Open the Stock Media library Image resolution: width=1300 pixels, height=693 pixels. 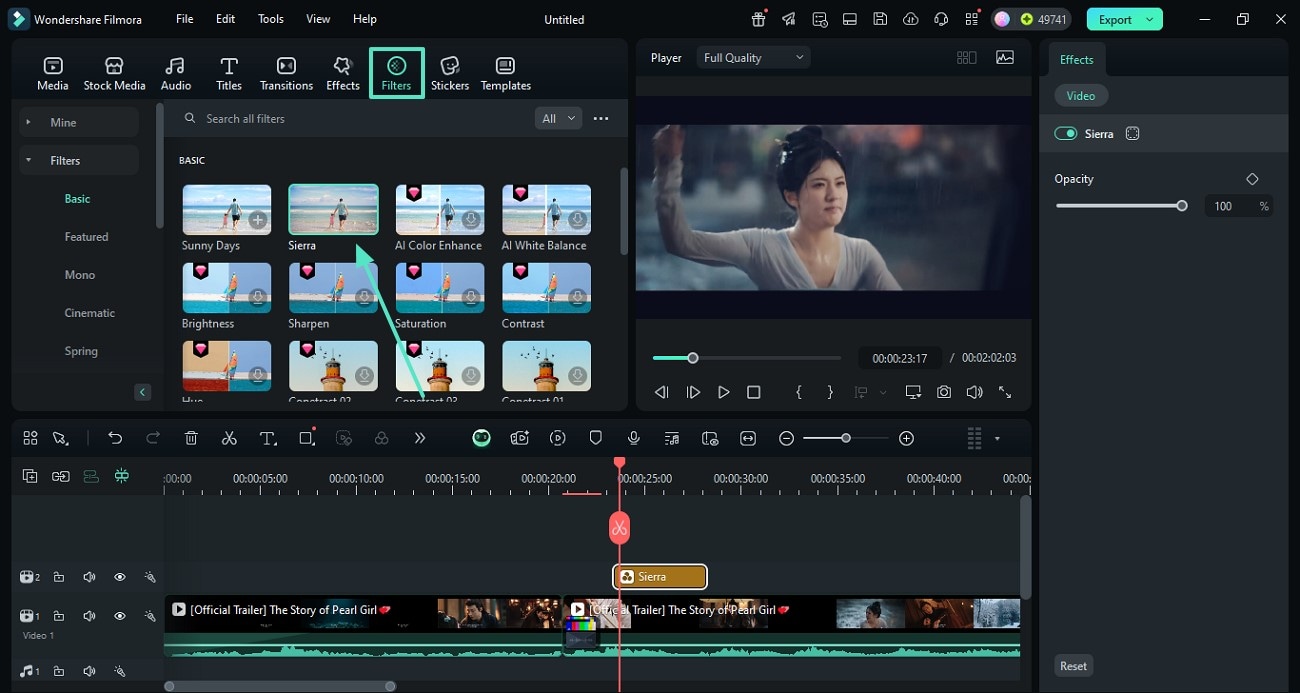point(114,74)
